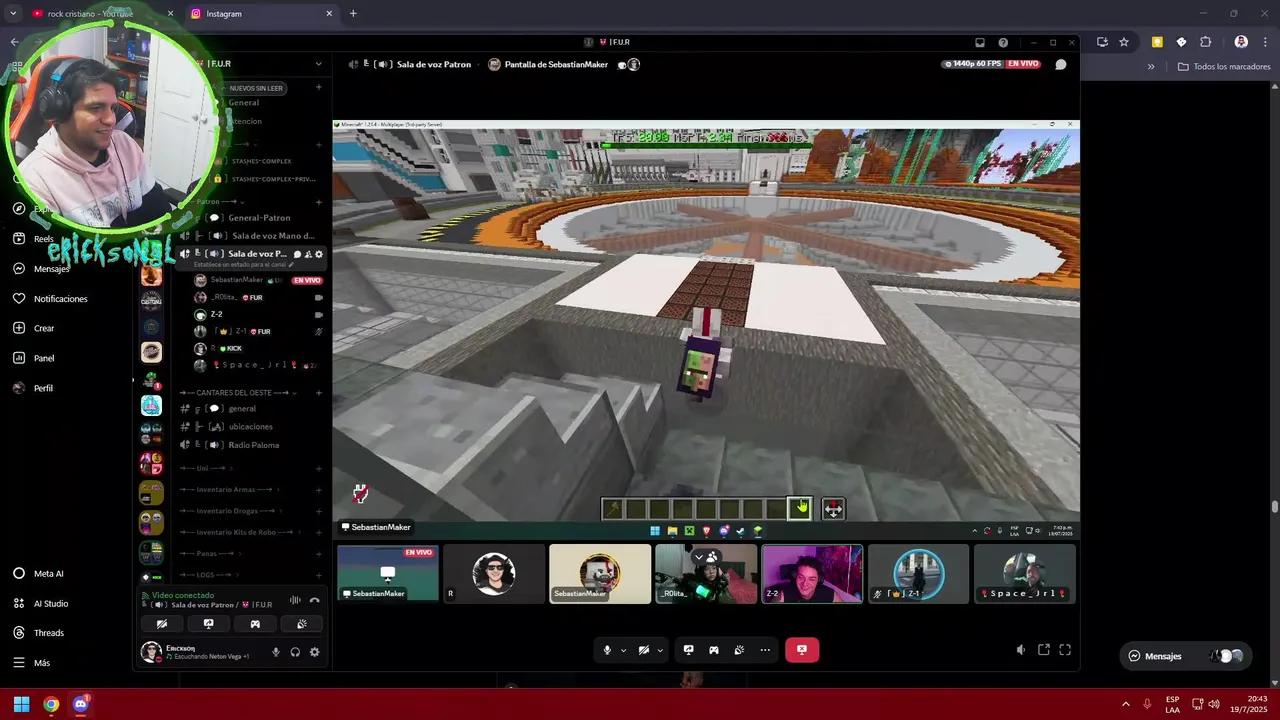Enter full screen for the stream
Screen dimensions: 1280x720
pyautogui.click(x=1065, y=650)
